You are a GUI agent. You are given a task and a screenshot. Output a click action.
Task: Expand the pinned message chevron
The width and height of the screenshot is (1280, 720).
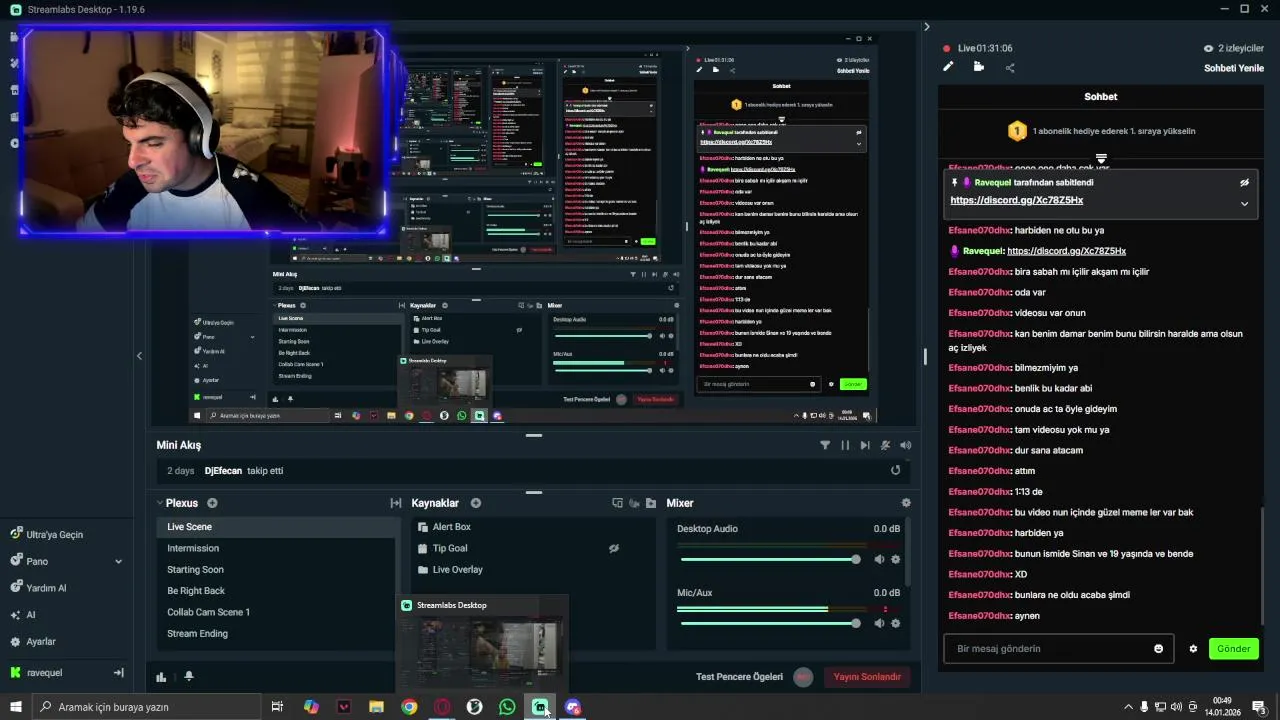coord(1244,203)
